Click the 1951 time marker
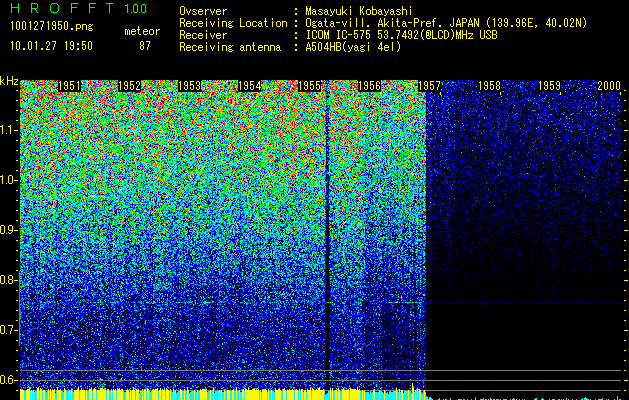 (x=69, y=86)
